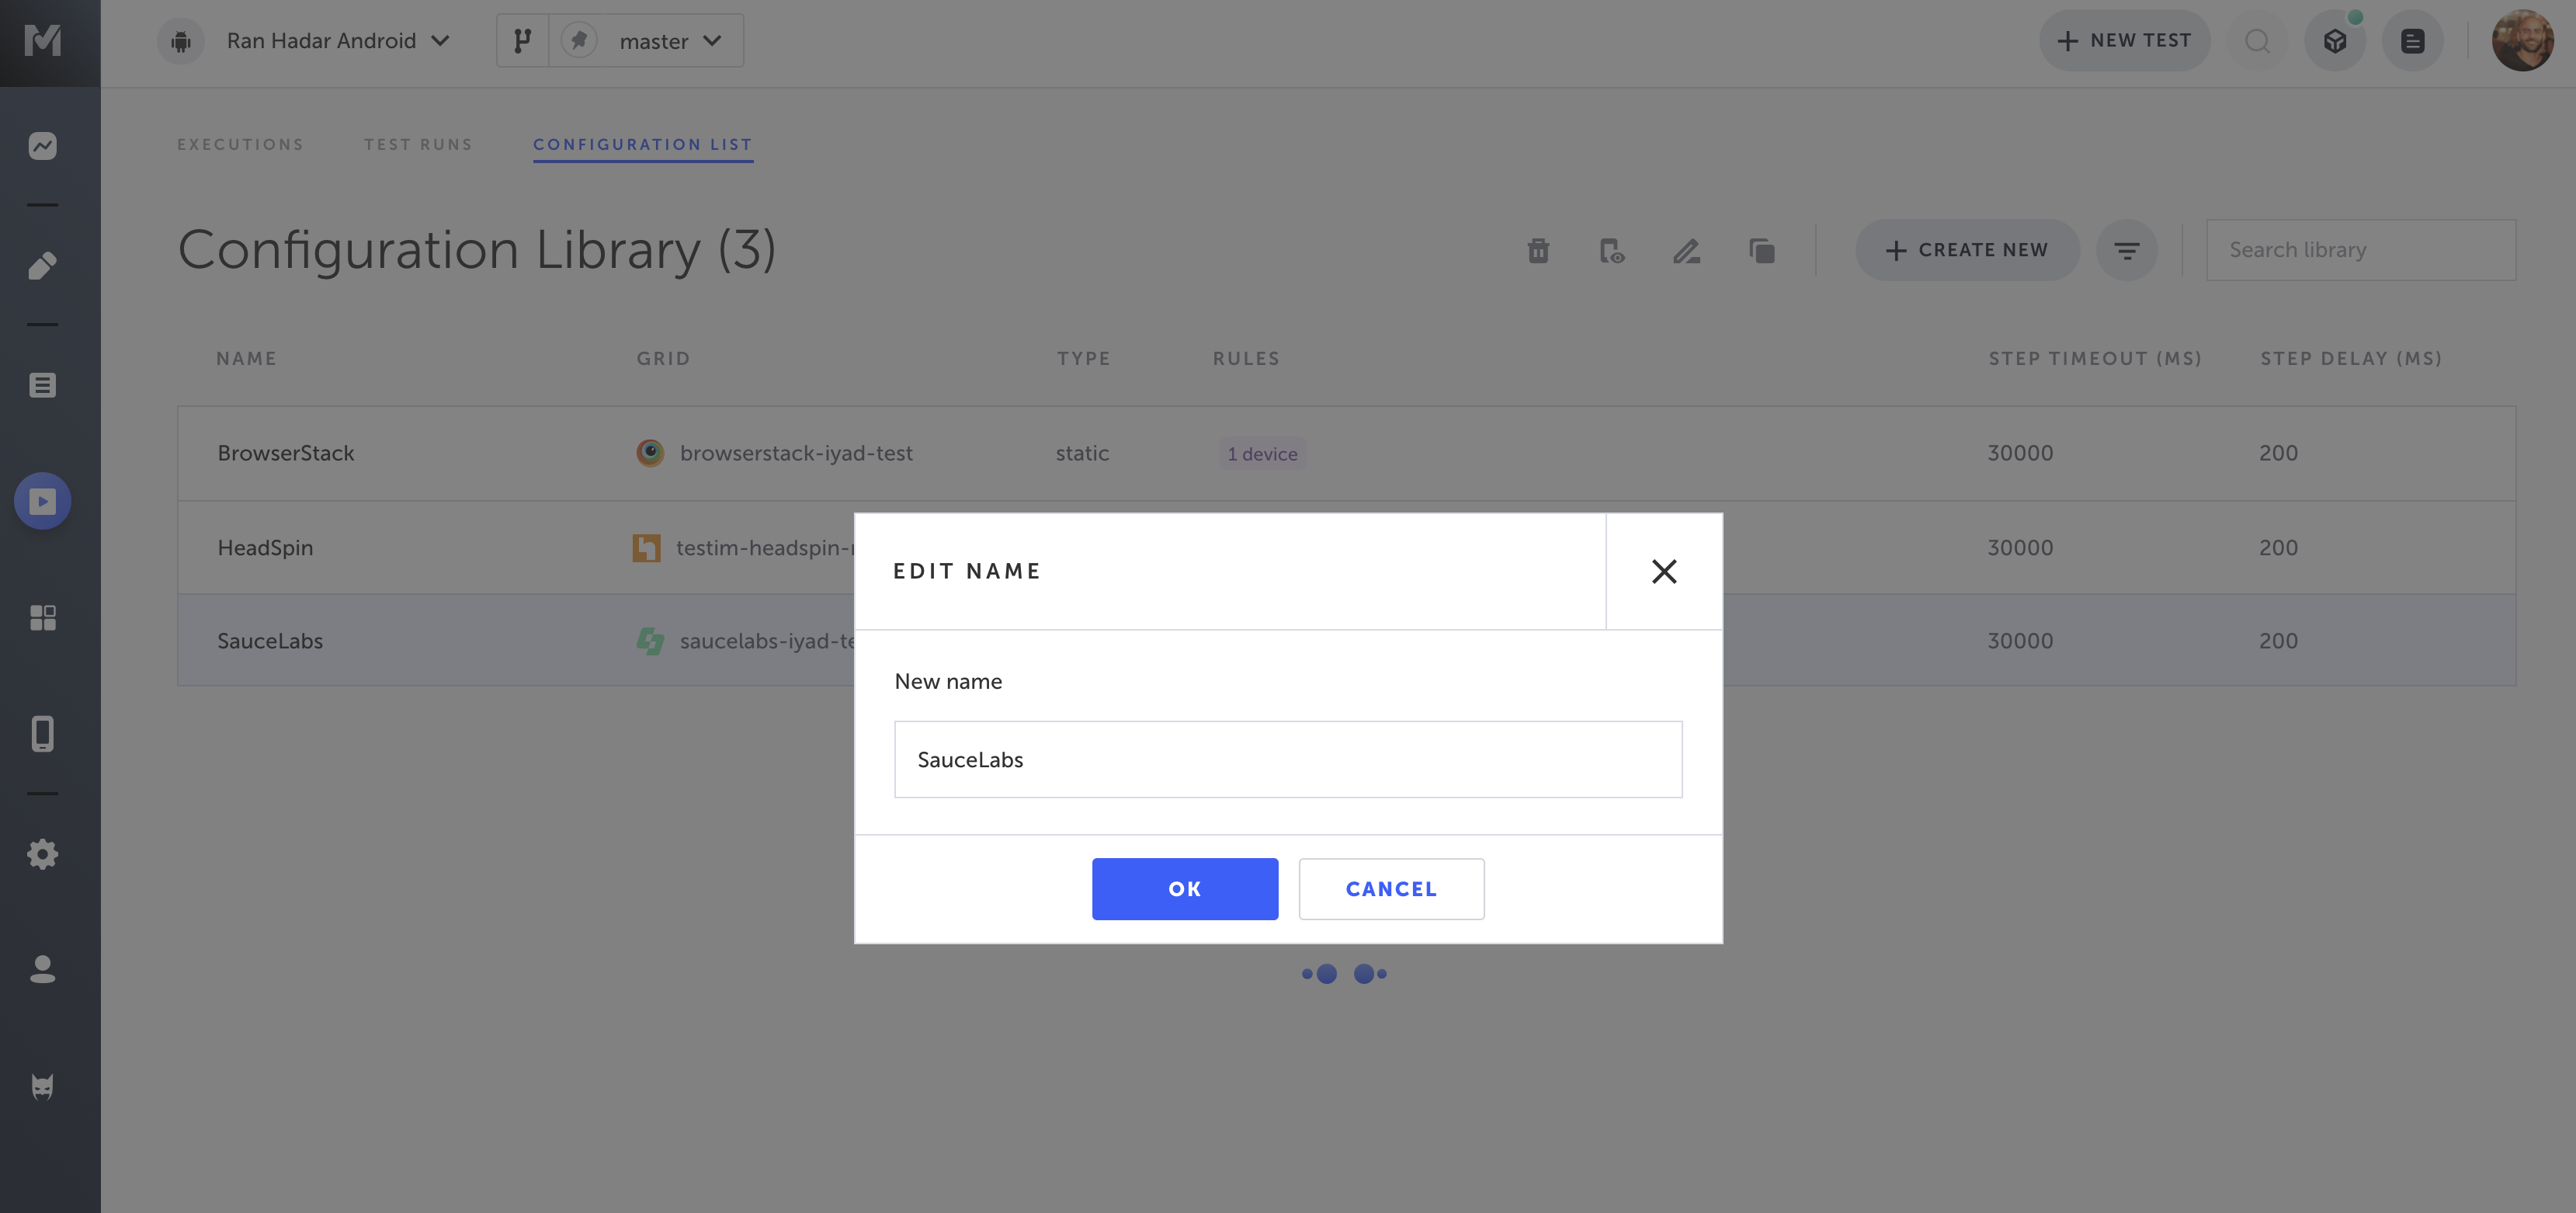Click the pinned branch icon

click(579, 41)
